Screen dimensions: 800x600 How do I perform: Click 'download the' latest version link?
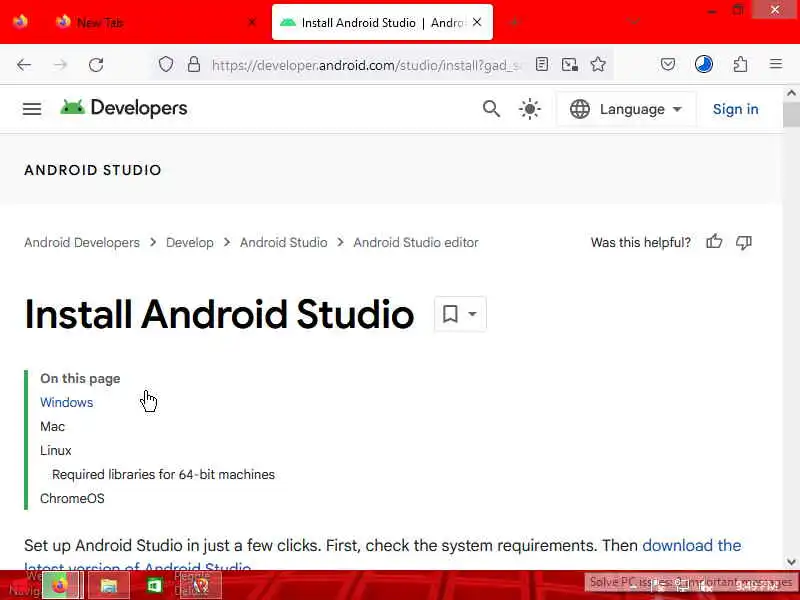click(x=691, y=545)
